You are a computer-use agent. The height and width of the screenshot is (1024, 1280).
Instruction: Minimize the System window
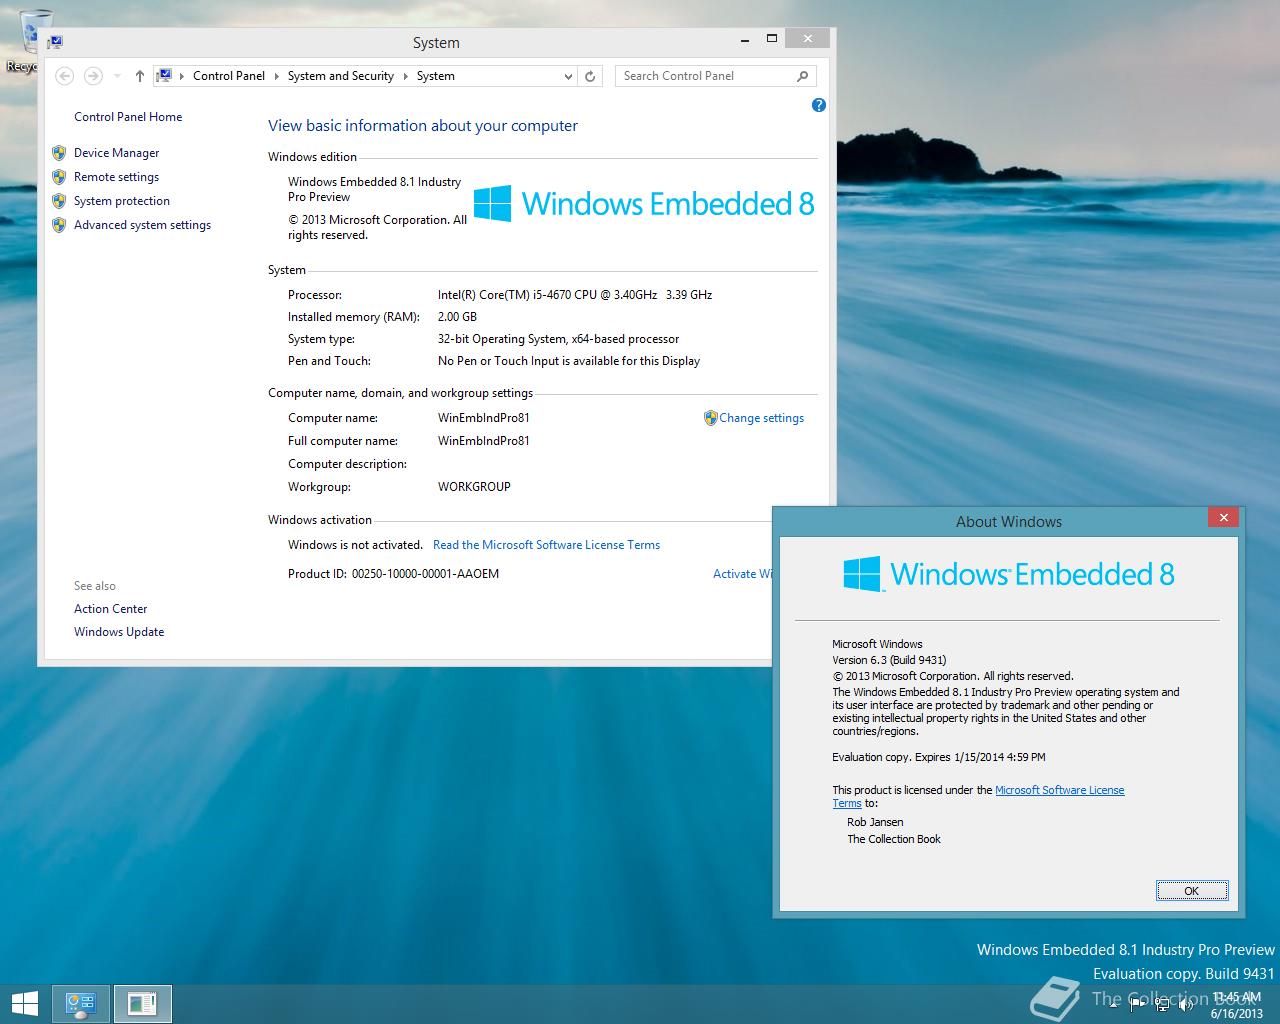(745, 39)
